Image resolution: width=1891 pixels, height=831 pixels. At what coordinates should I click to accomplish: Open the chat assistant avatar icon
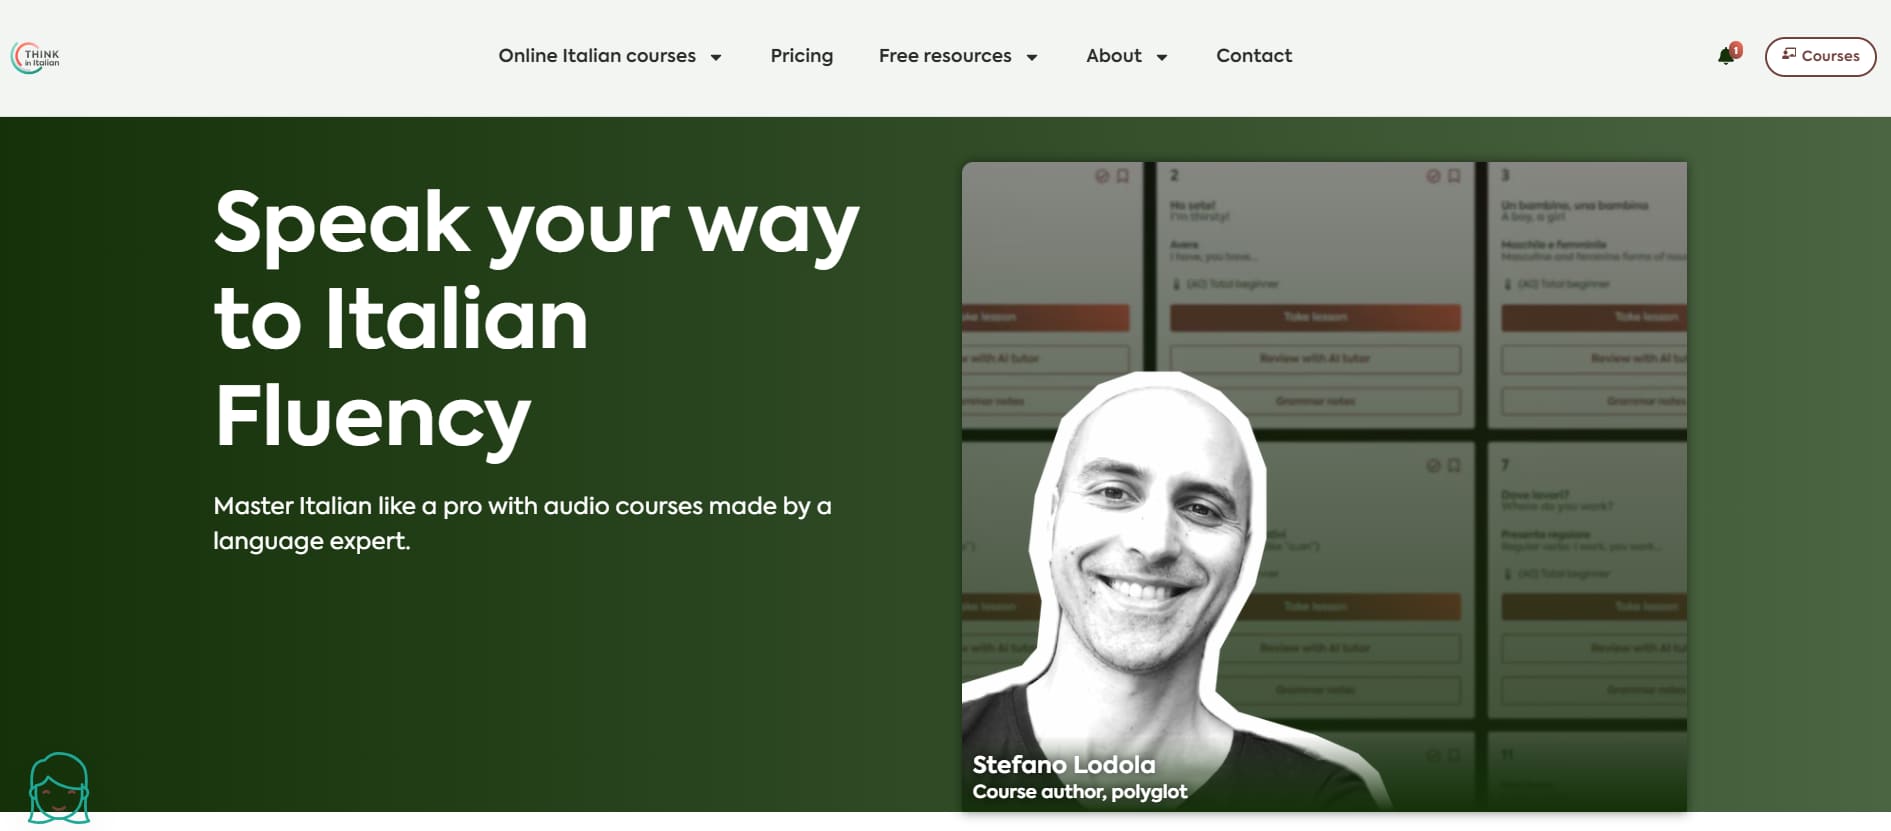coord(59,788)
